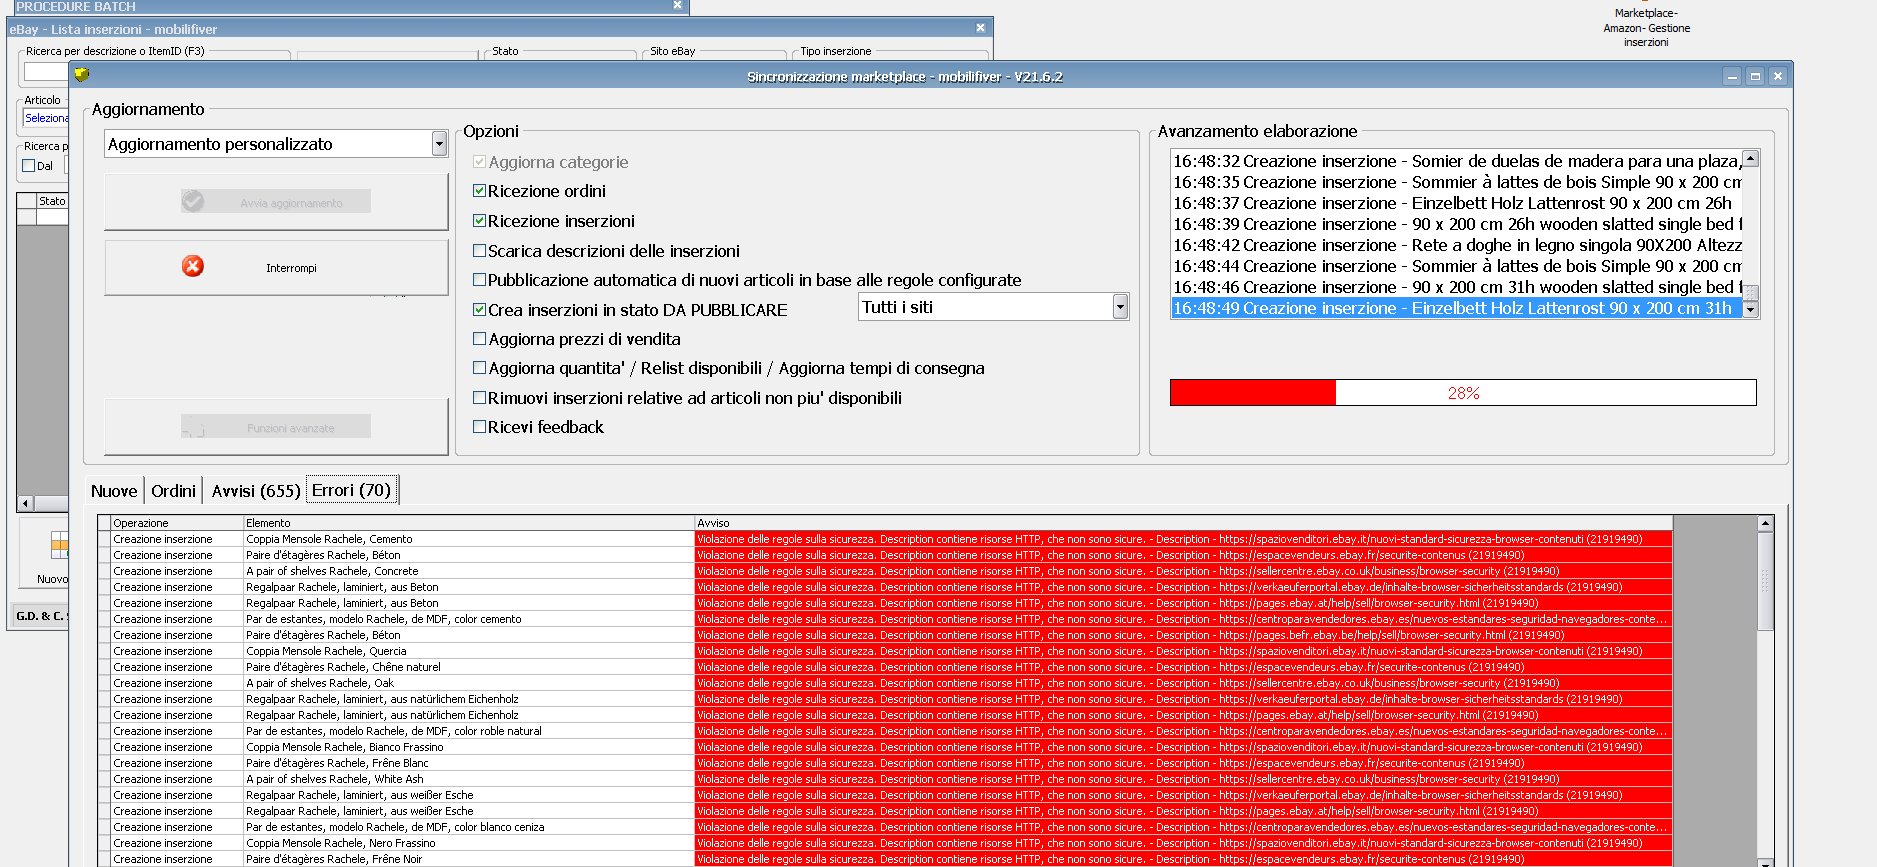Select the 16:48:35 Creazione inserzione log entry
The height and width of the screenshot is (867, 1877).
coord(1457,182)
